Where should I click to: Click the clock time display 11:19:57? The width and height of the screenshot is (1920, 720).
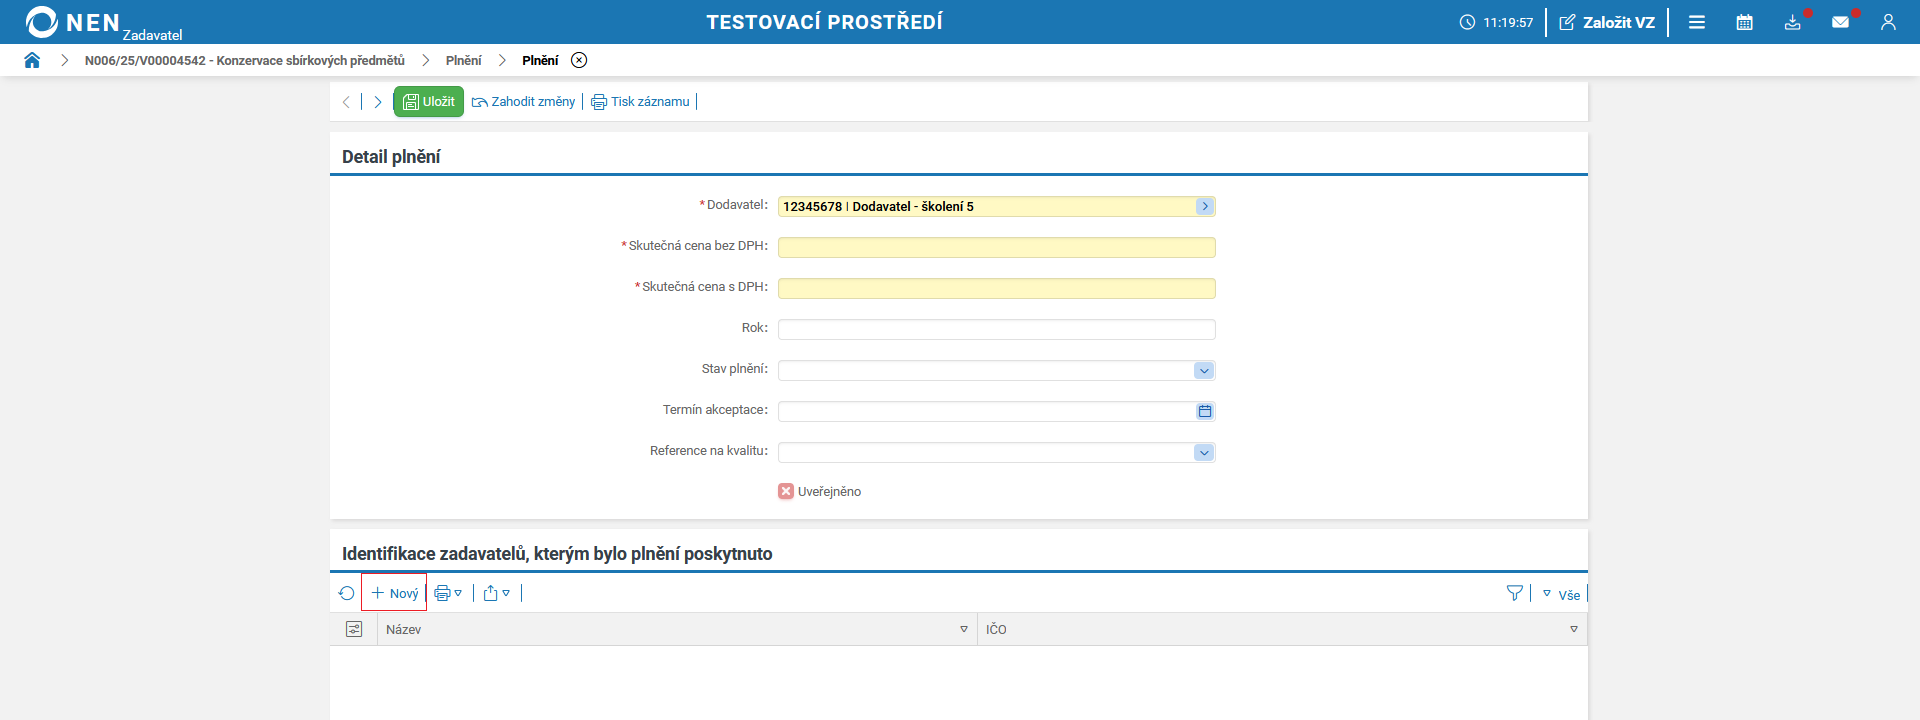click(x=1496, y=22)
